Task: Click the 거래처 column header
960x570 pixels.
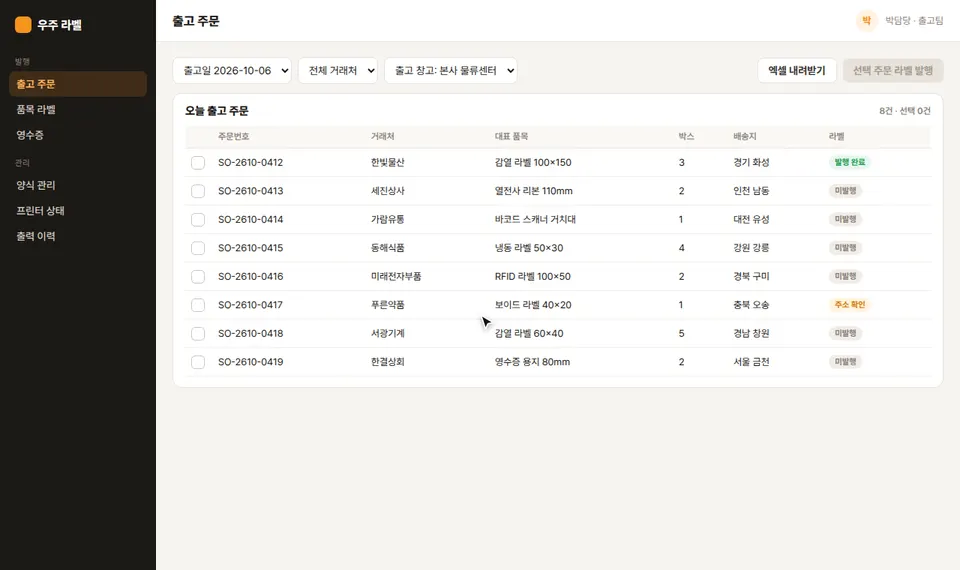Action: click(x=383, y=137)
